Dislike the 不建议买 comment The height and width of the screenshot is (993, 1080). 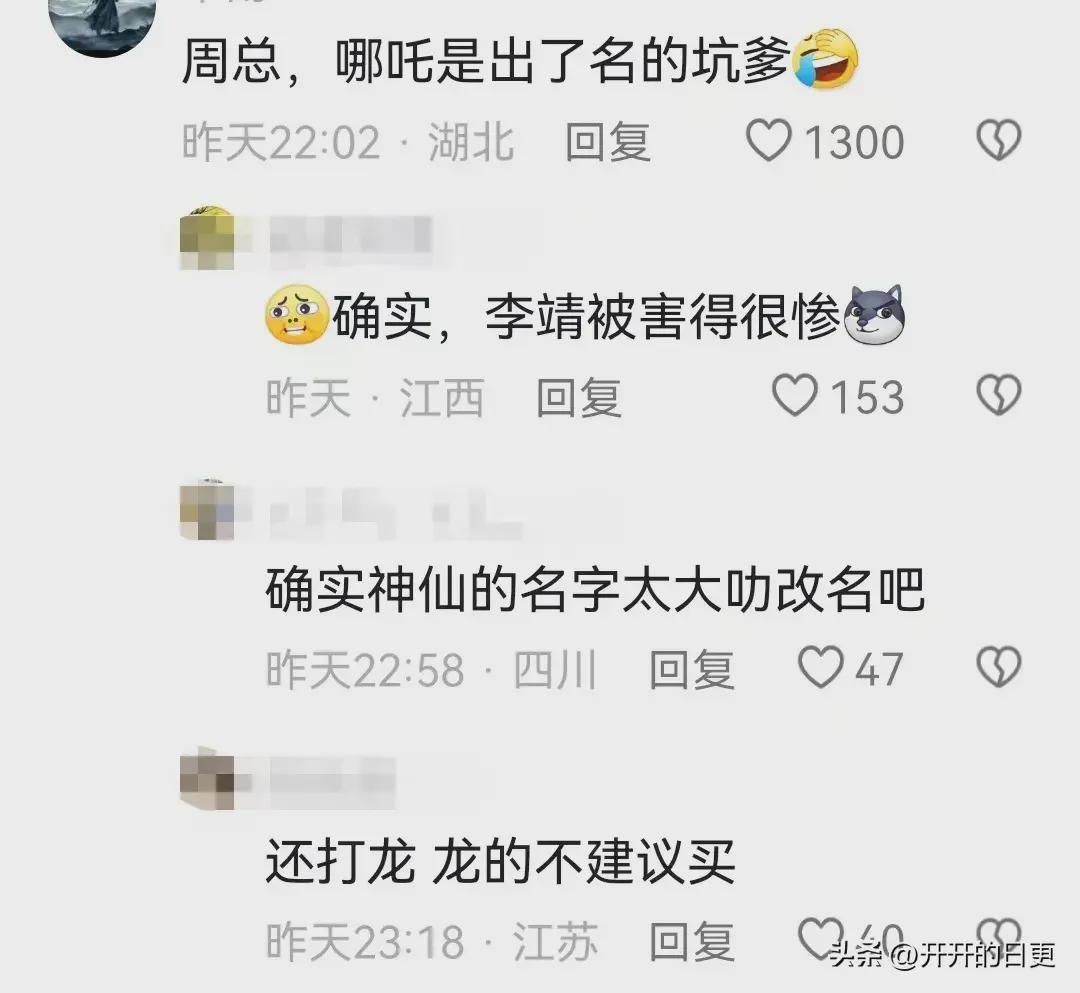(999, 938)
